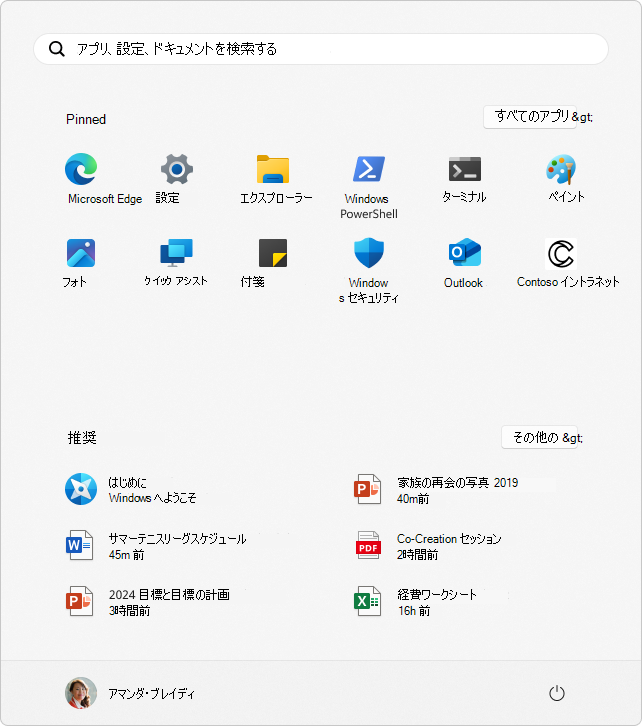This screenshot has height=726, width=642.
Task: Click the Microsoft Edge label
Action: coord(105,199)
